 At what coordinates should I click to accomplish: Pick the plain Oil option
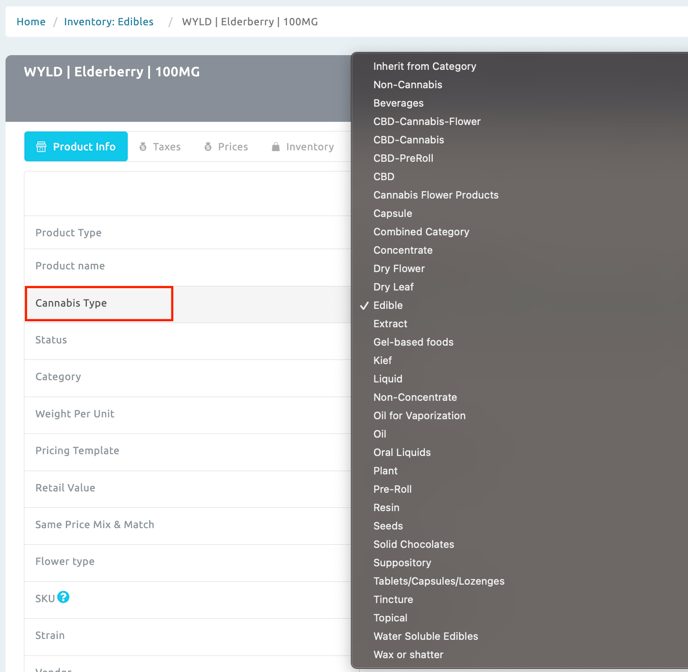380,434
